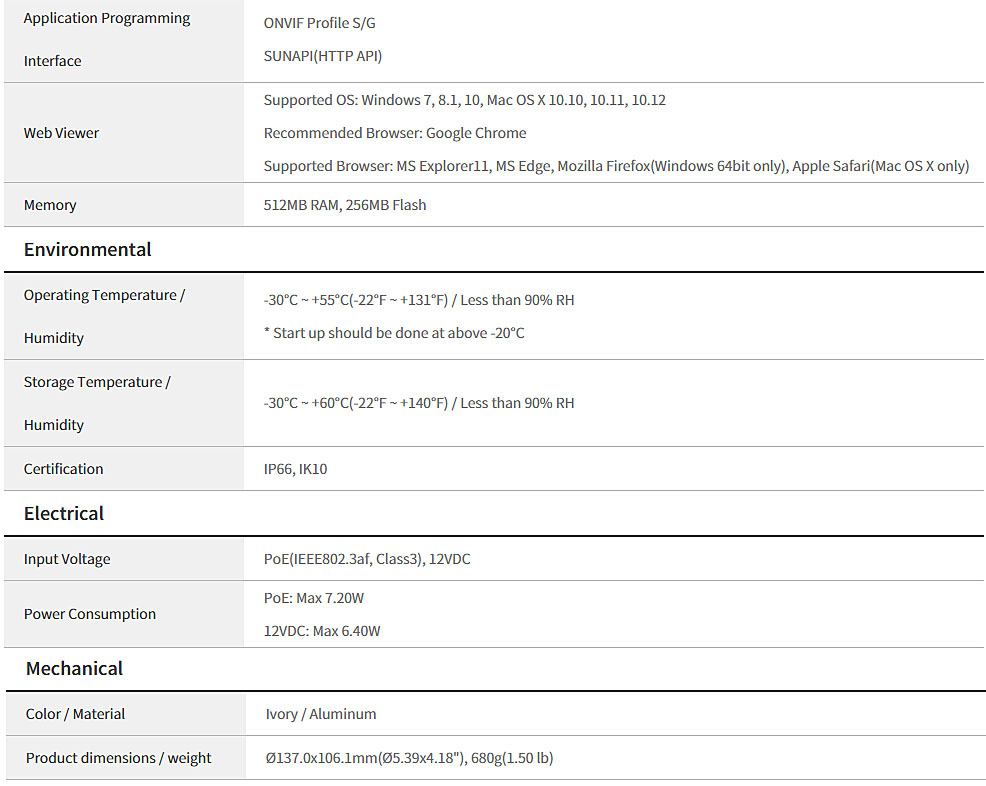Screen dimensions: 986x786
Task: Click the Input Voltage label
Action: [67, 559]
